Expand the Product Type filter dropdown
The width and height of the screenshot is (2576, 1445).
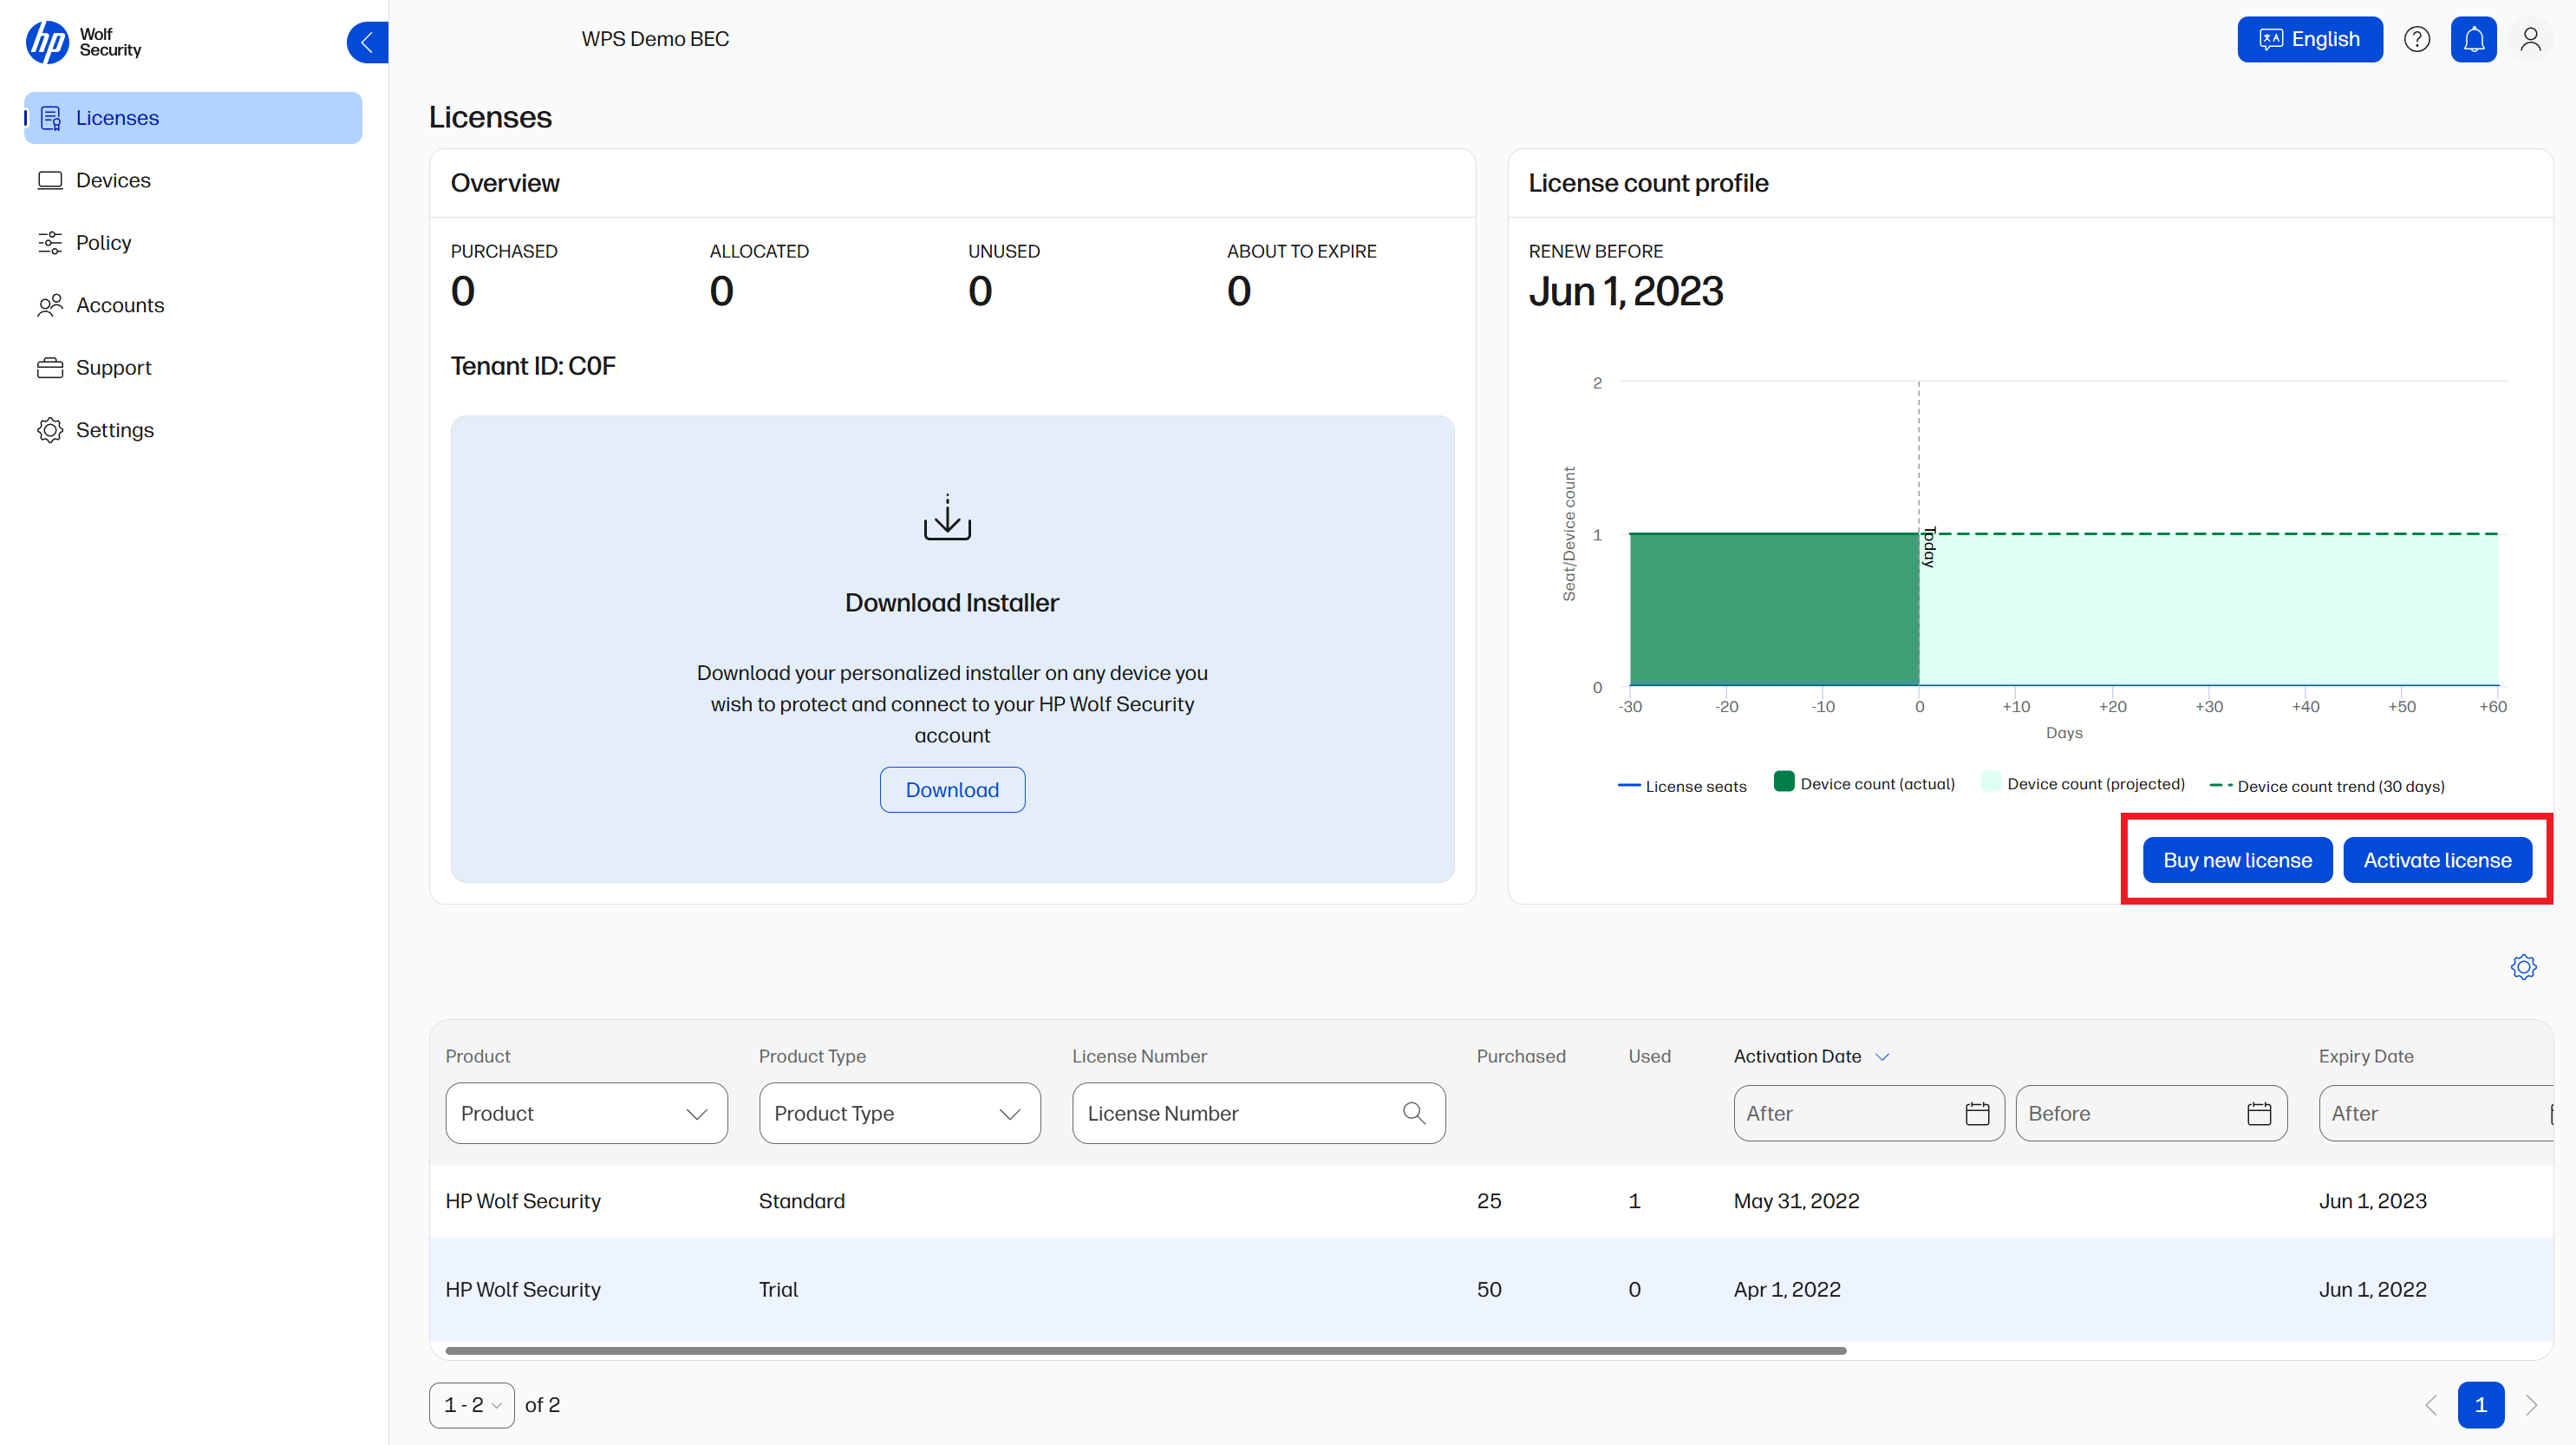pyautogui.click(x=900, y=1113)
